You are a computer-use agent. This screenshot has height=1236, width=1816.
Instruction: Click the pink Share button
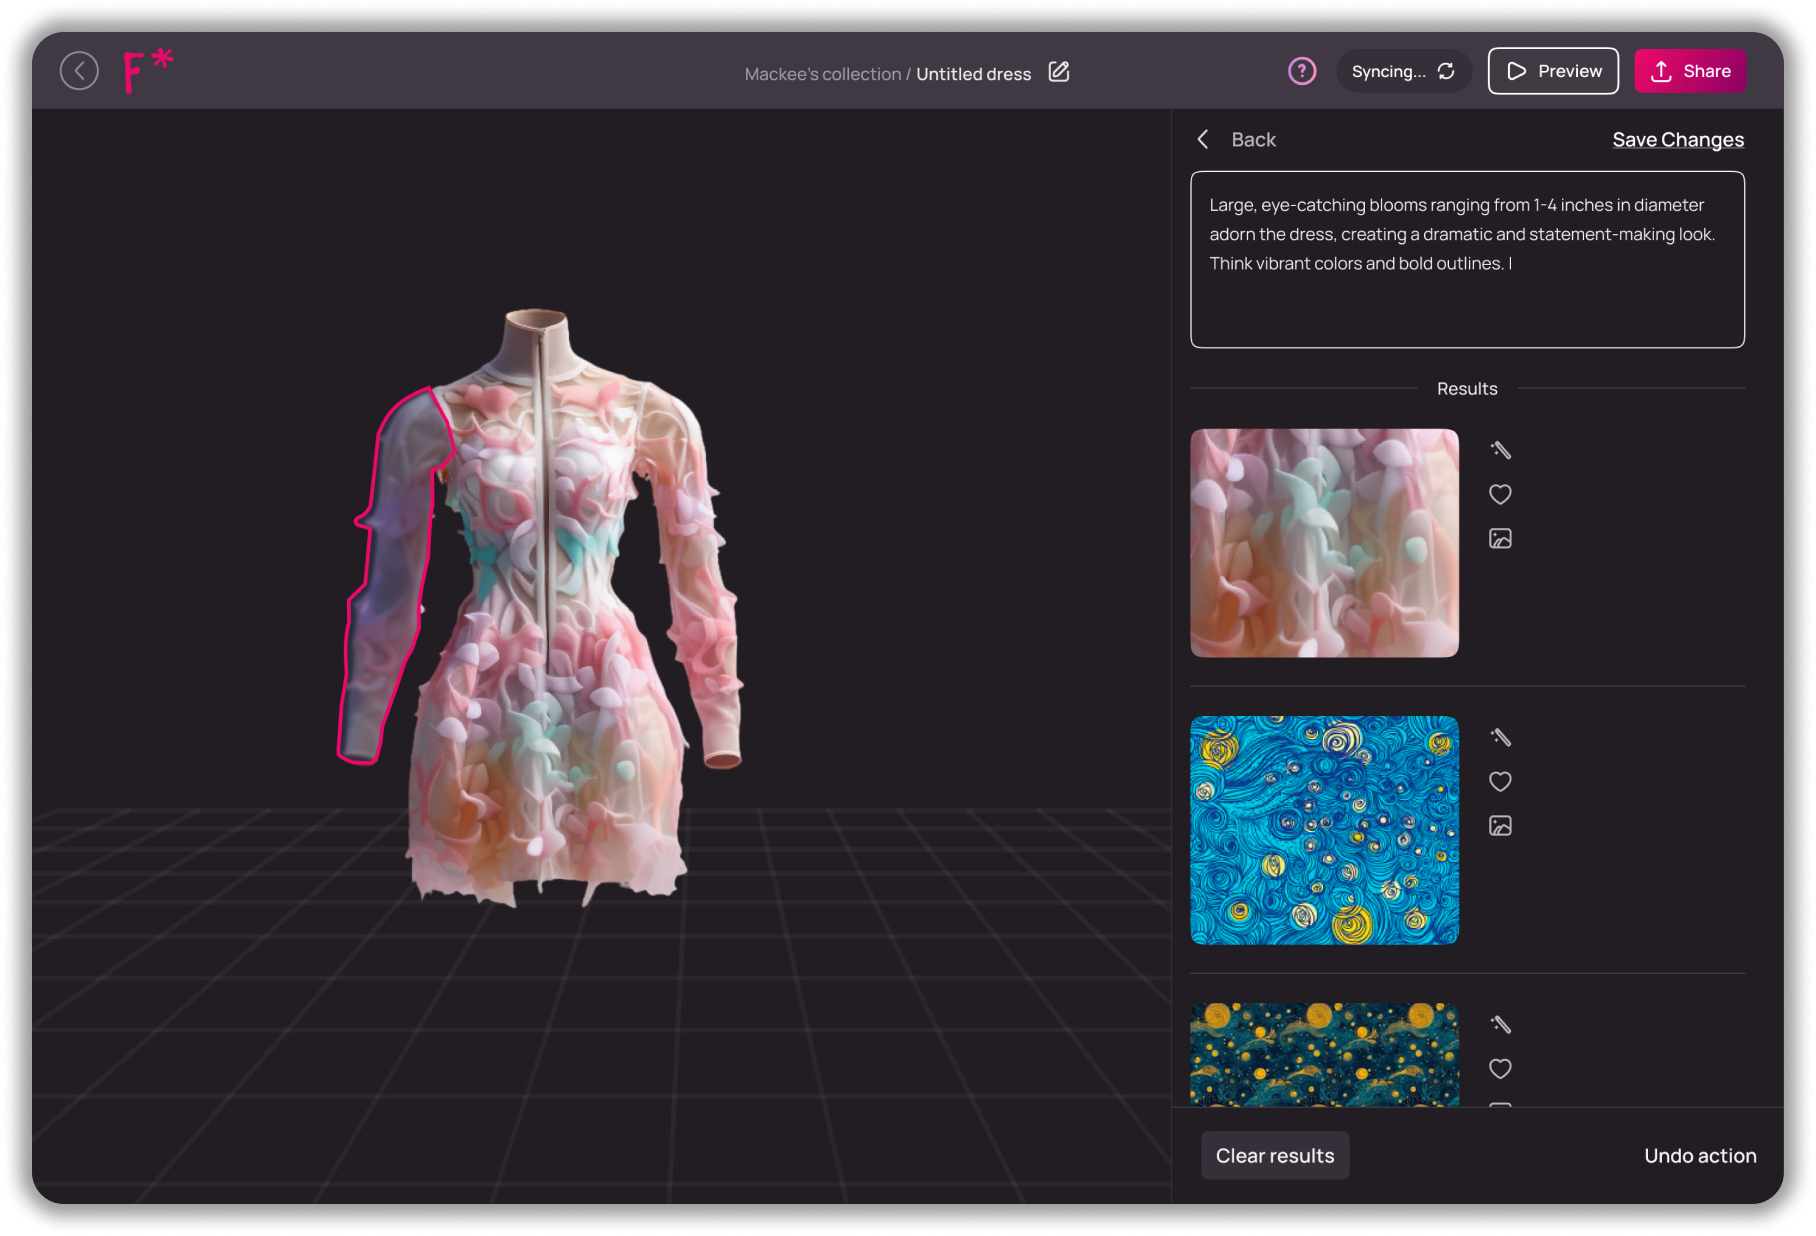(x=1690, y=71)
